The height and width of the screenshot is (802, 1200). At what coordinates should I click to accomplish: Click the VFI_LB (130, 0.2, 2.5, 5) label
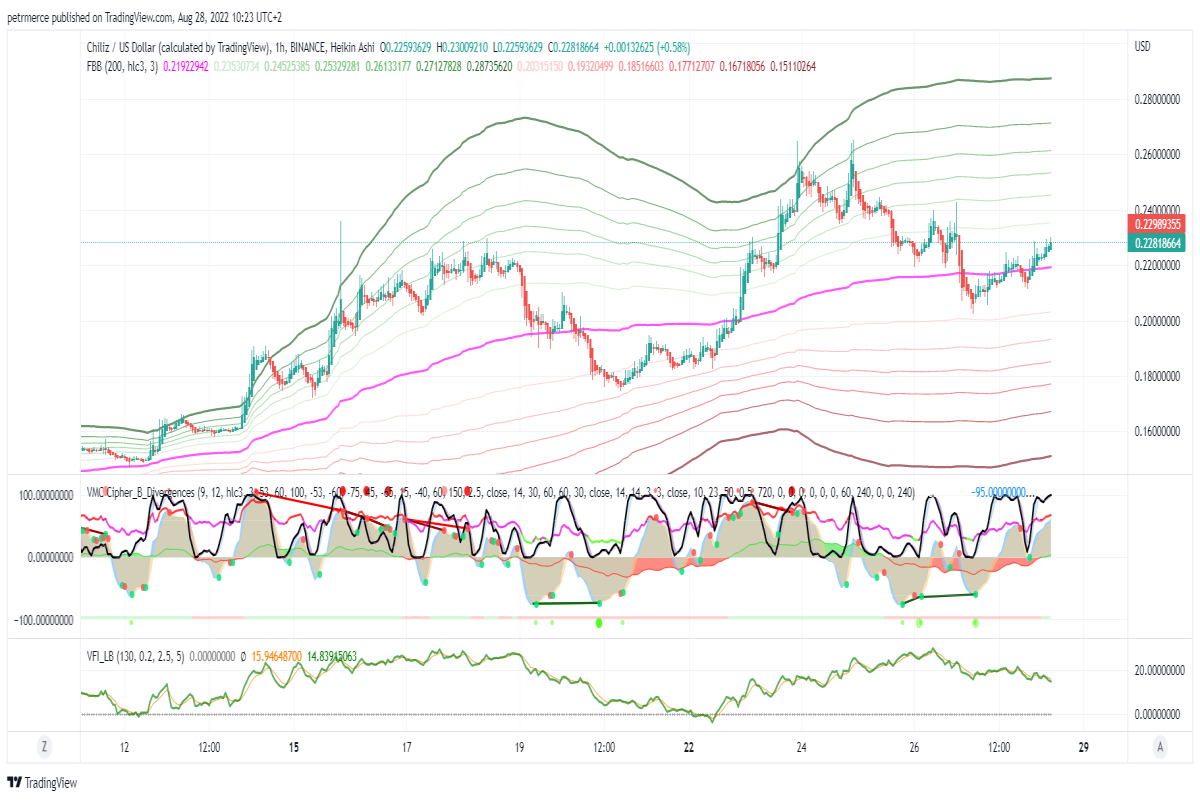pyautogui.click(x=135, y=657)
